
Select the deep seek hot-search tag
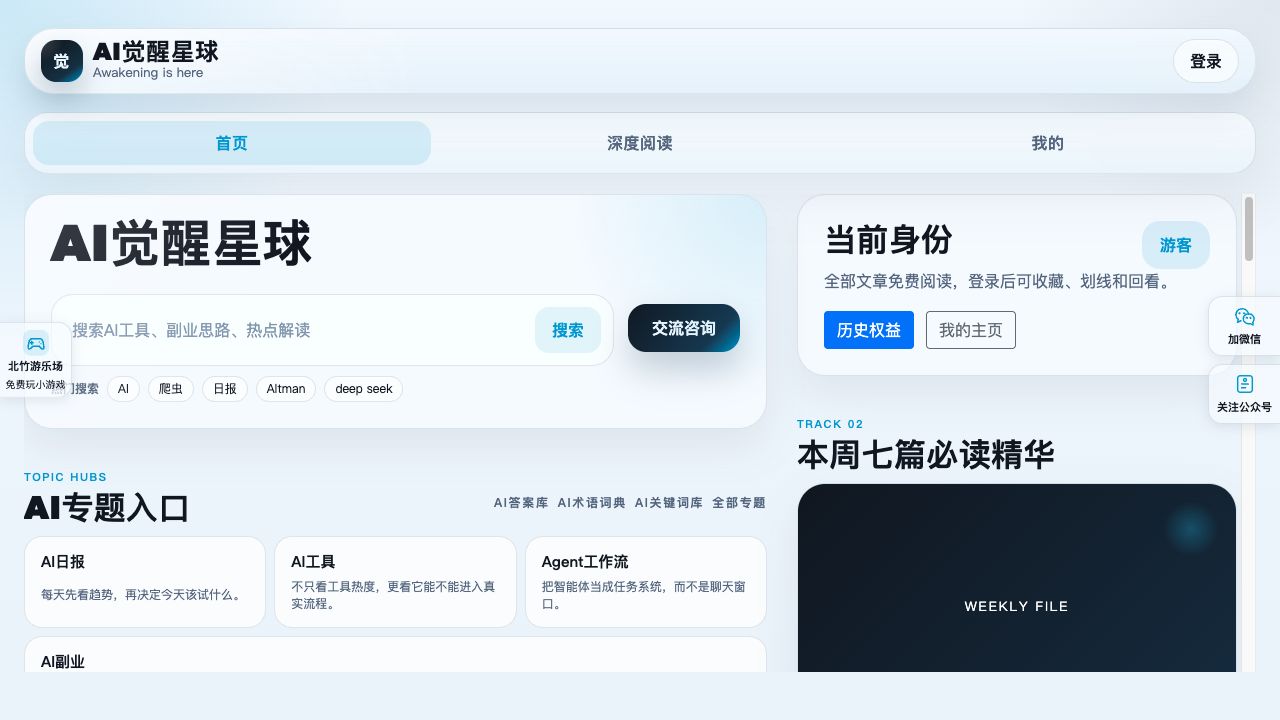pos(364,389)
